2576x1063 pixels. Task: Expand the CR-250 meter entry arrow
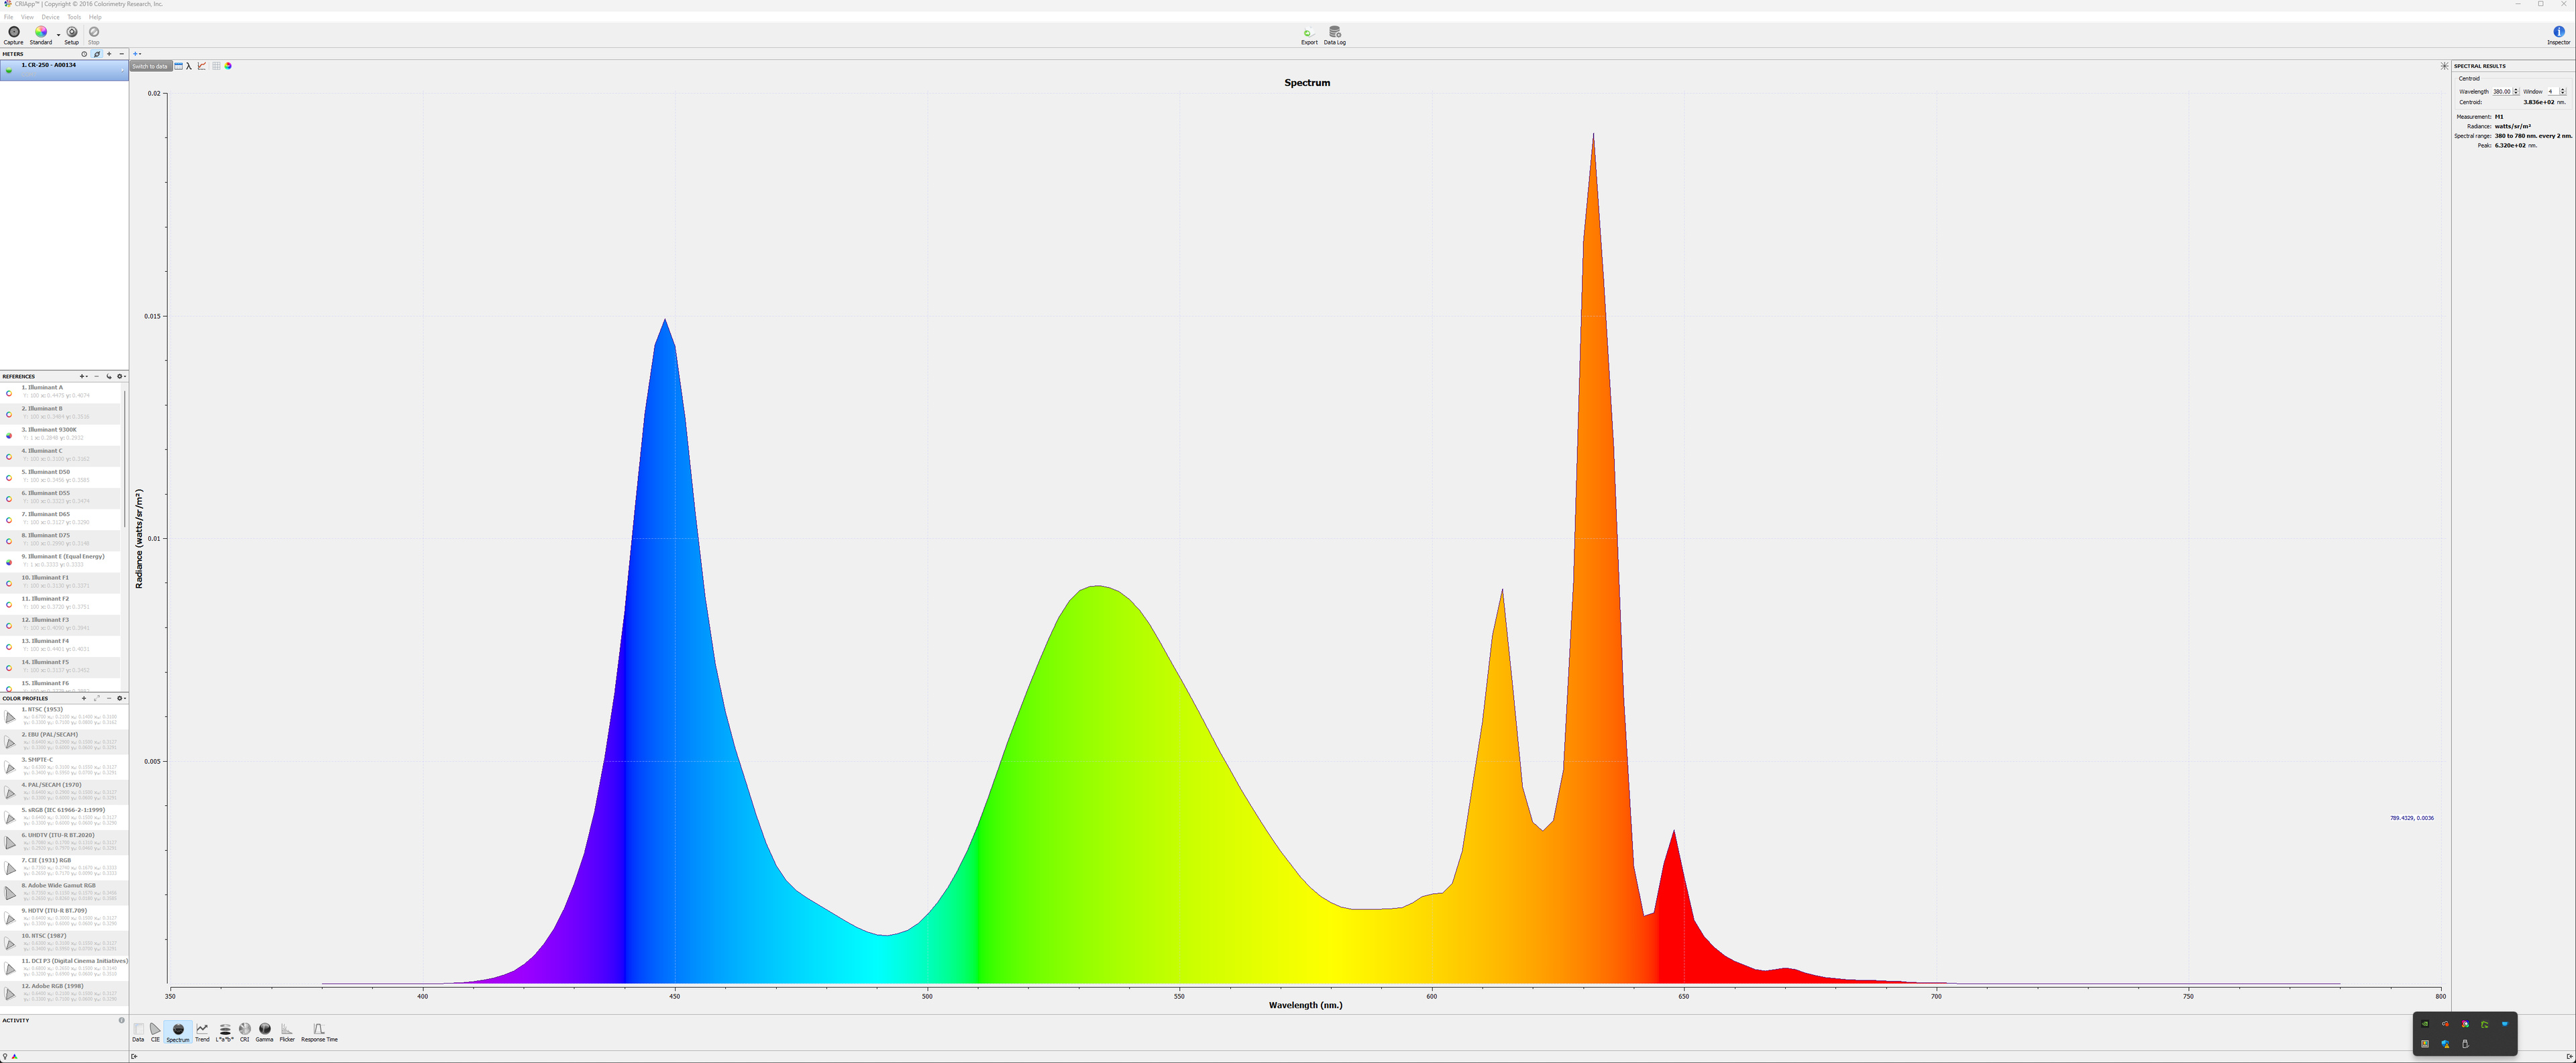point(123,70)
